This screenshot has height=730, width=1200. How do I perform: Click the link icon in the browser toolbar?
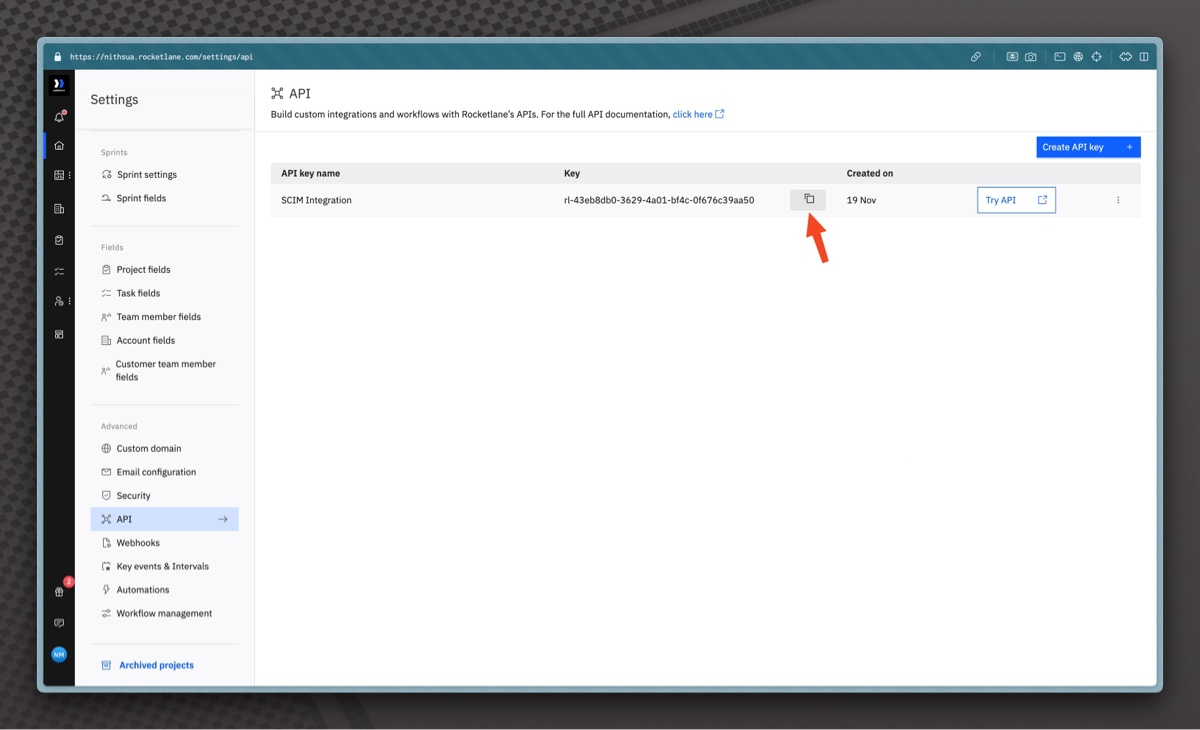pyautogui.click(x=975, y=57)
